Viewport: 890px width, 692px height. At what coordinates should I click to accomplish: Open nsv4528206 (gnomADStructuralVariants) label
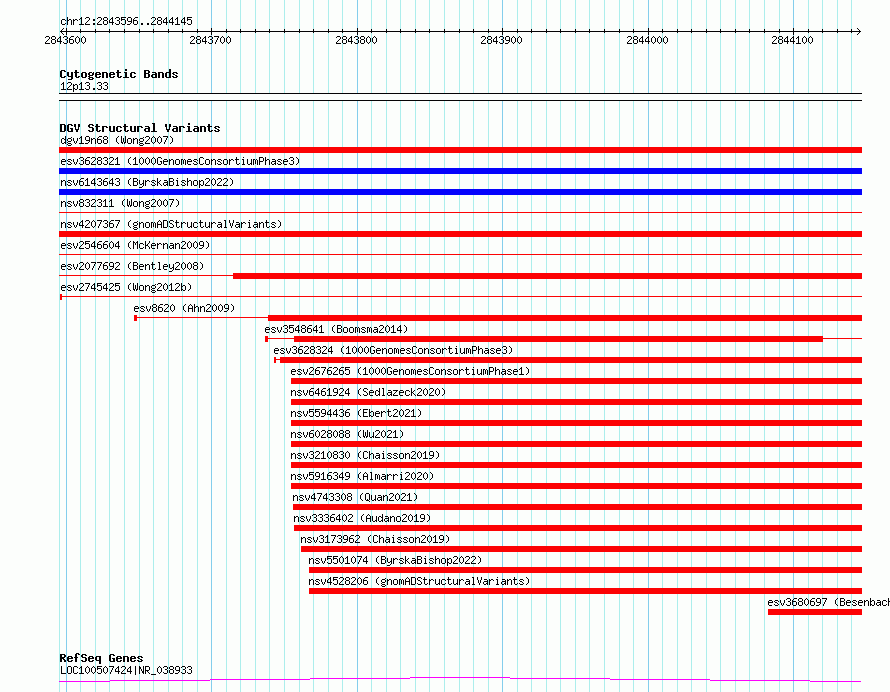[419, 581]
